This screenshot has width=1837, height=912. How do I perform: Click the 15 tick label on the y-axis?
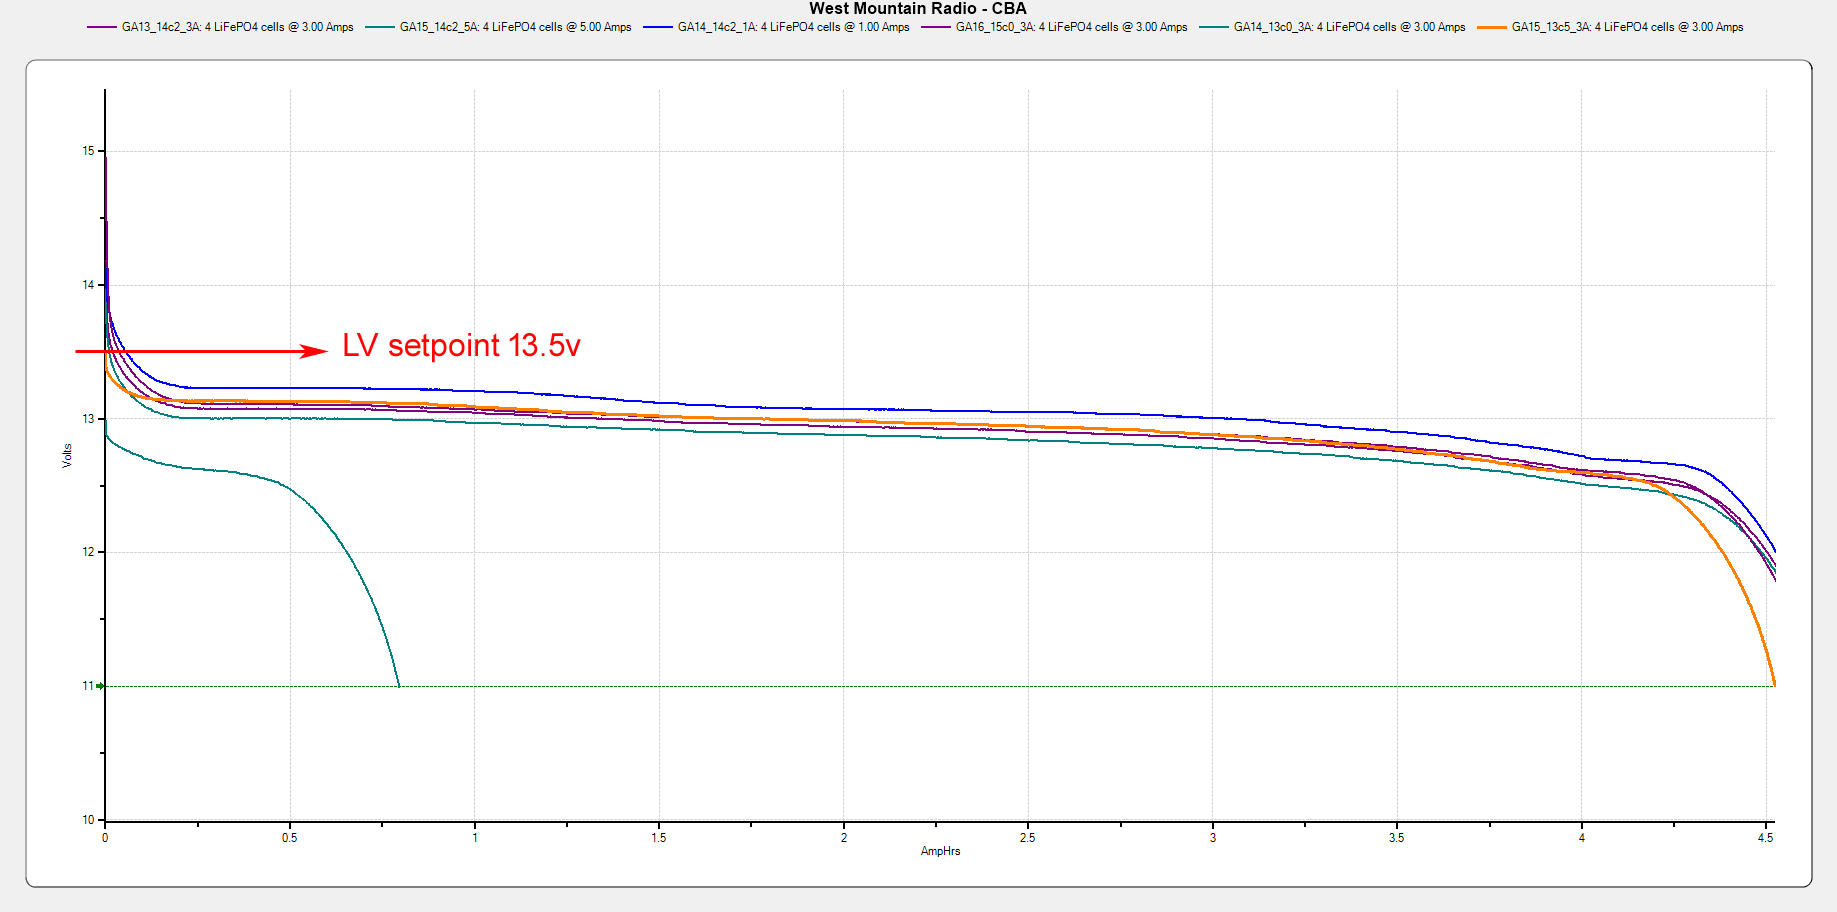pyautogui.click(x=88, y=151)
